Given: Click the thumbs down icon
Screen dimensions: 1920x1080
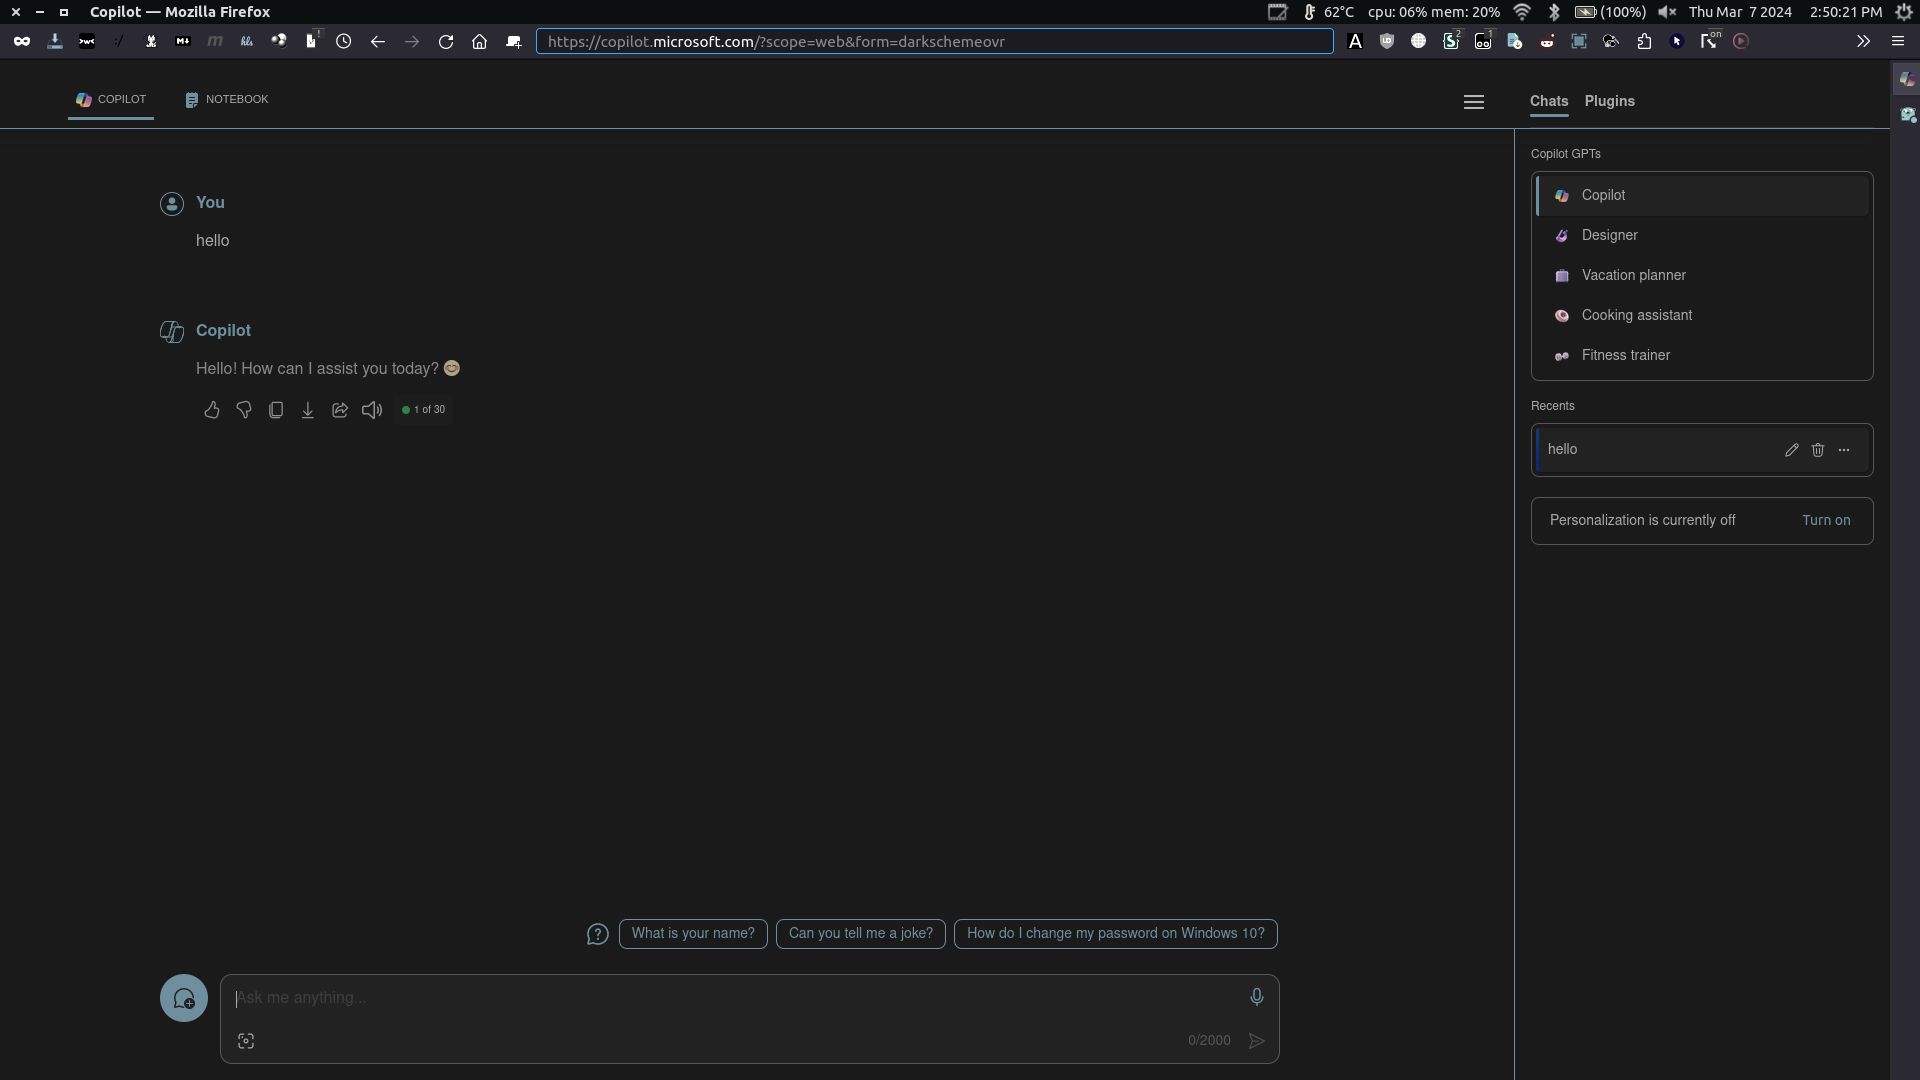Looking at the screenshot, I should pyautogui.click(x=243, y=409).
